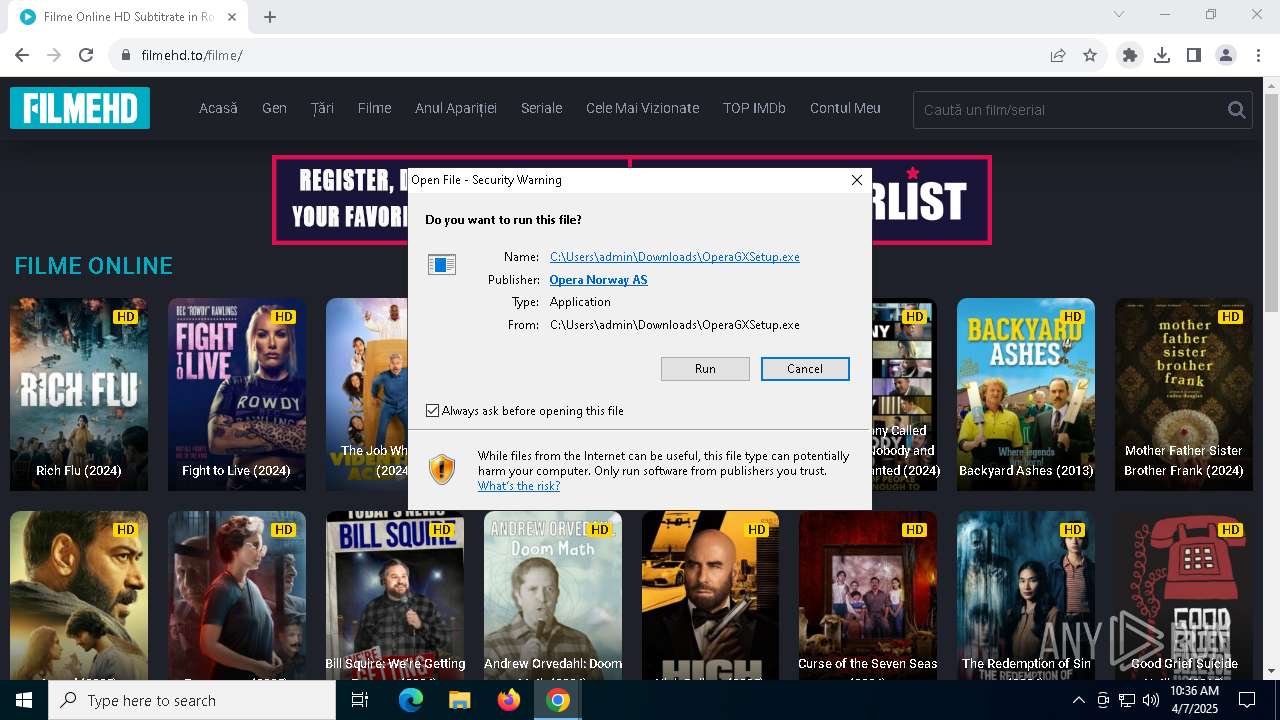
Task: Open Contul Meu menu
Action: [845, 108]
